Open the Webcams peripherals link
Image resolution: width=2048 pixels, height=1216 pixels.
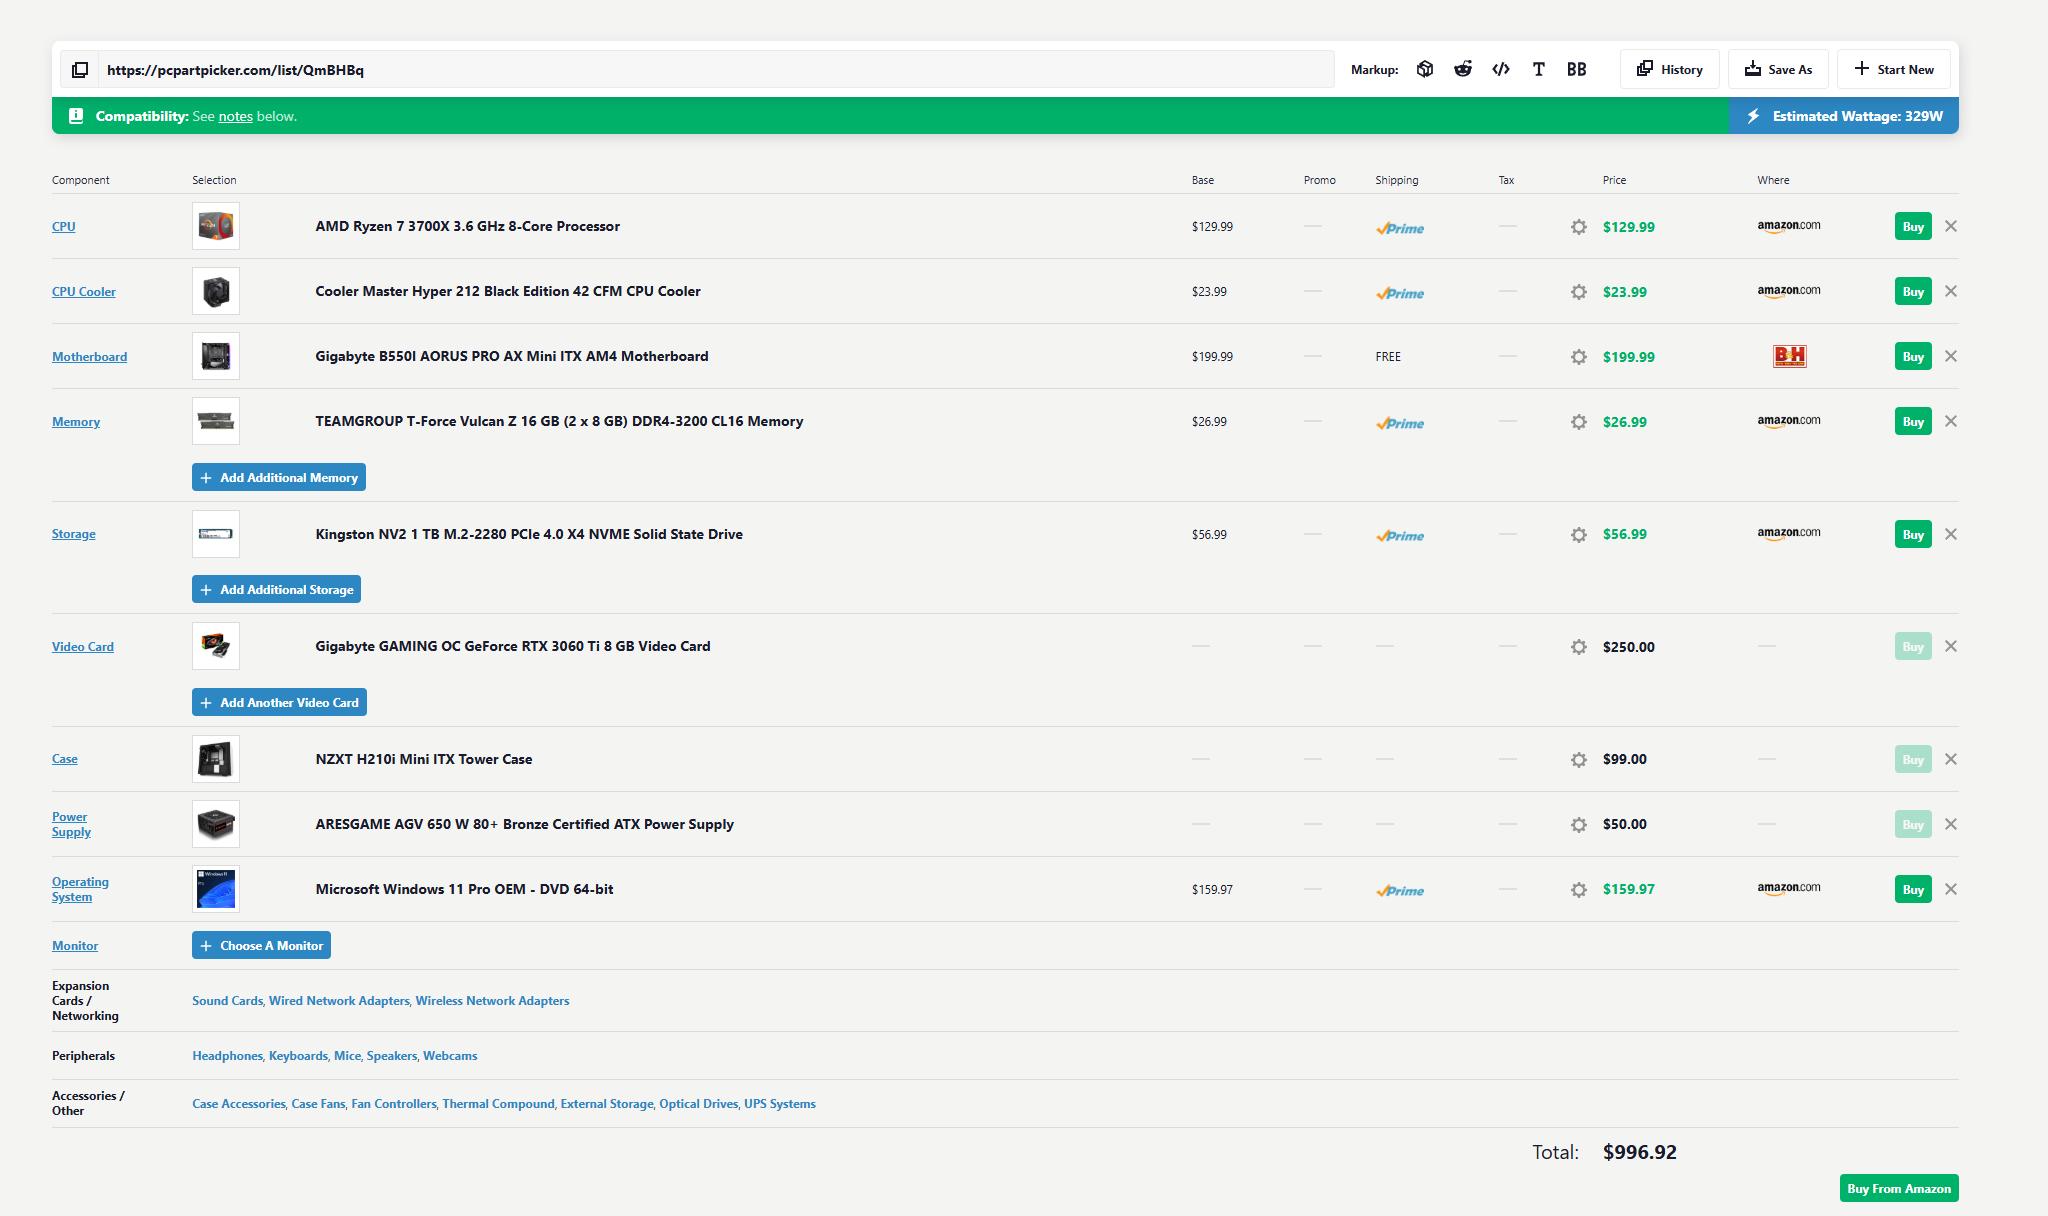click(x=450, y=1055)
